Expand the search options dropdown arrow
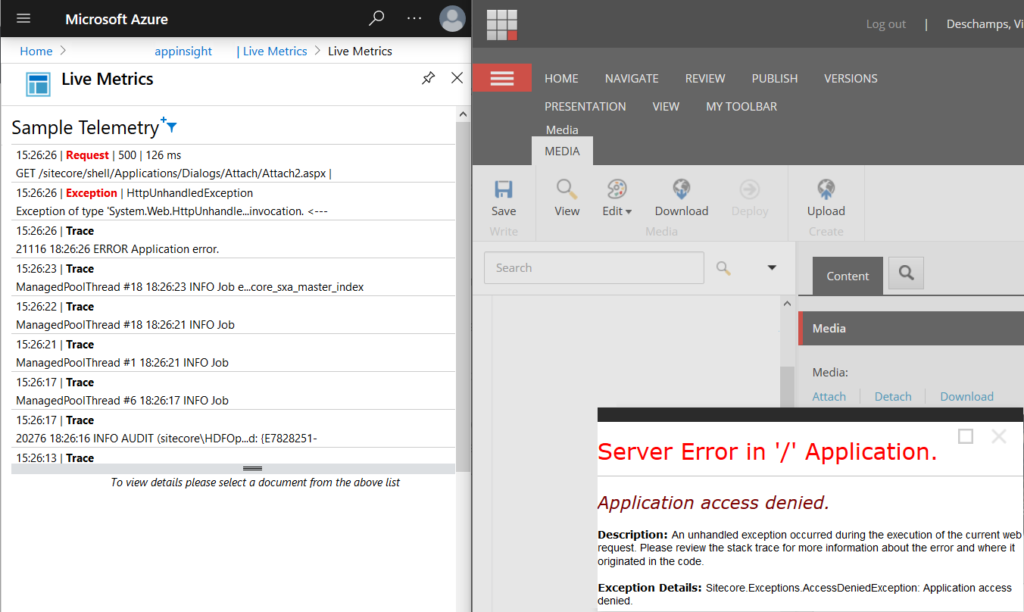The image size is (1024, 612). pyautogui.click(x=772, y=268)
